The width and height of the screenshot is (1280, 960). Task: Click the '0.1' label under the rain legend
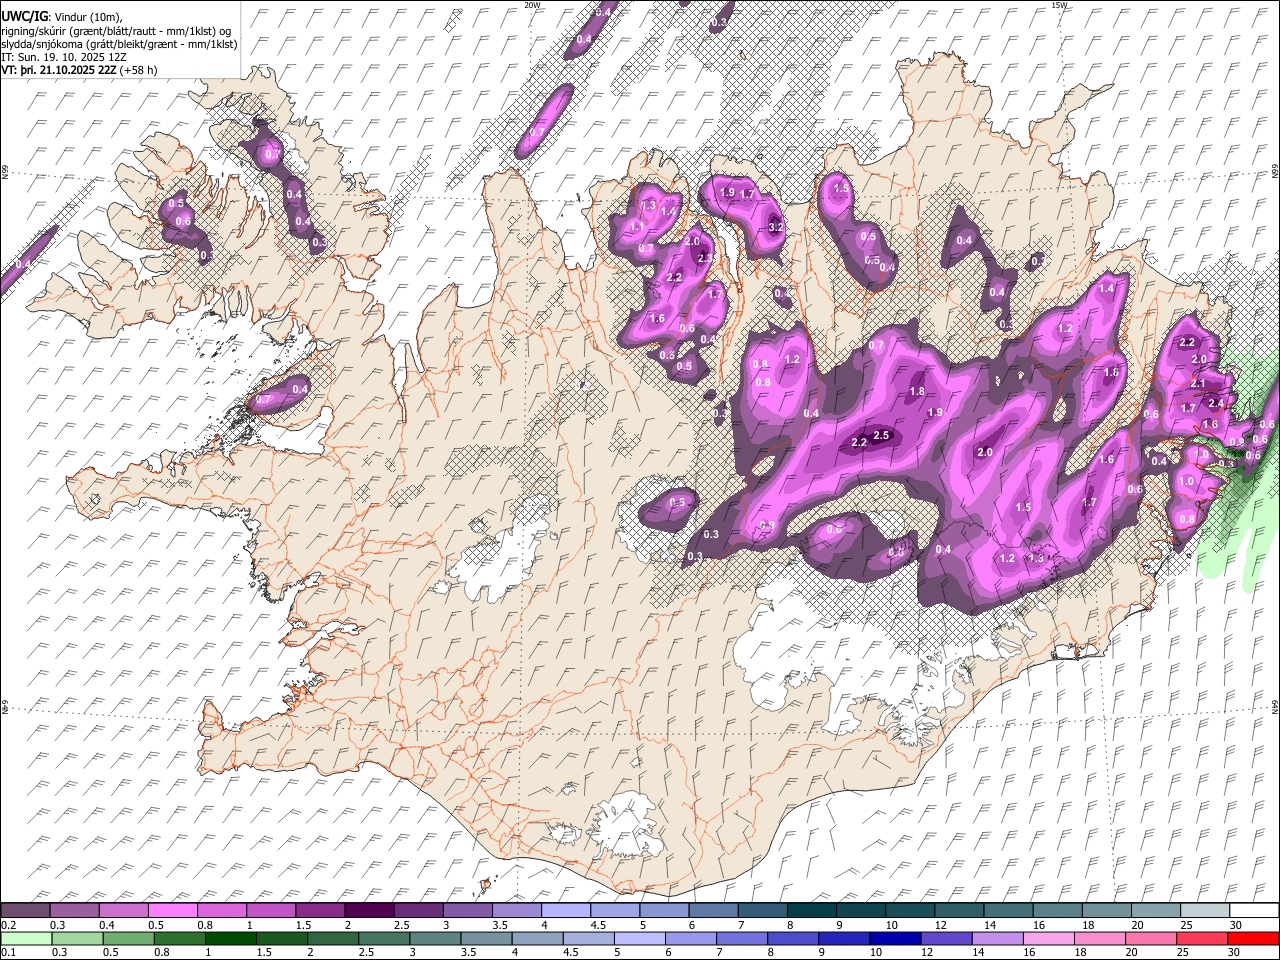pos(8,952)
